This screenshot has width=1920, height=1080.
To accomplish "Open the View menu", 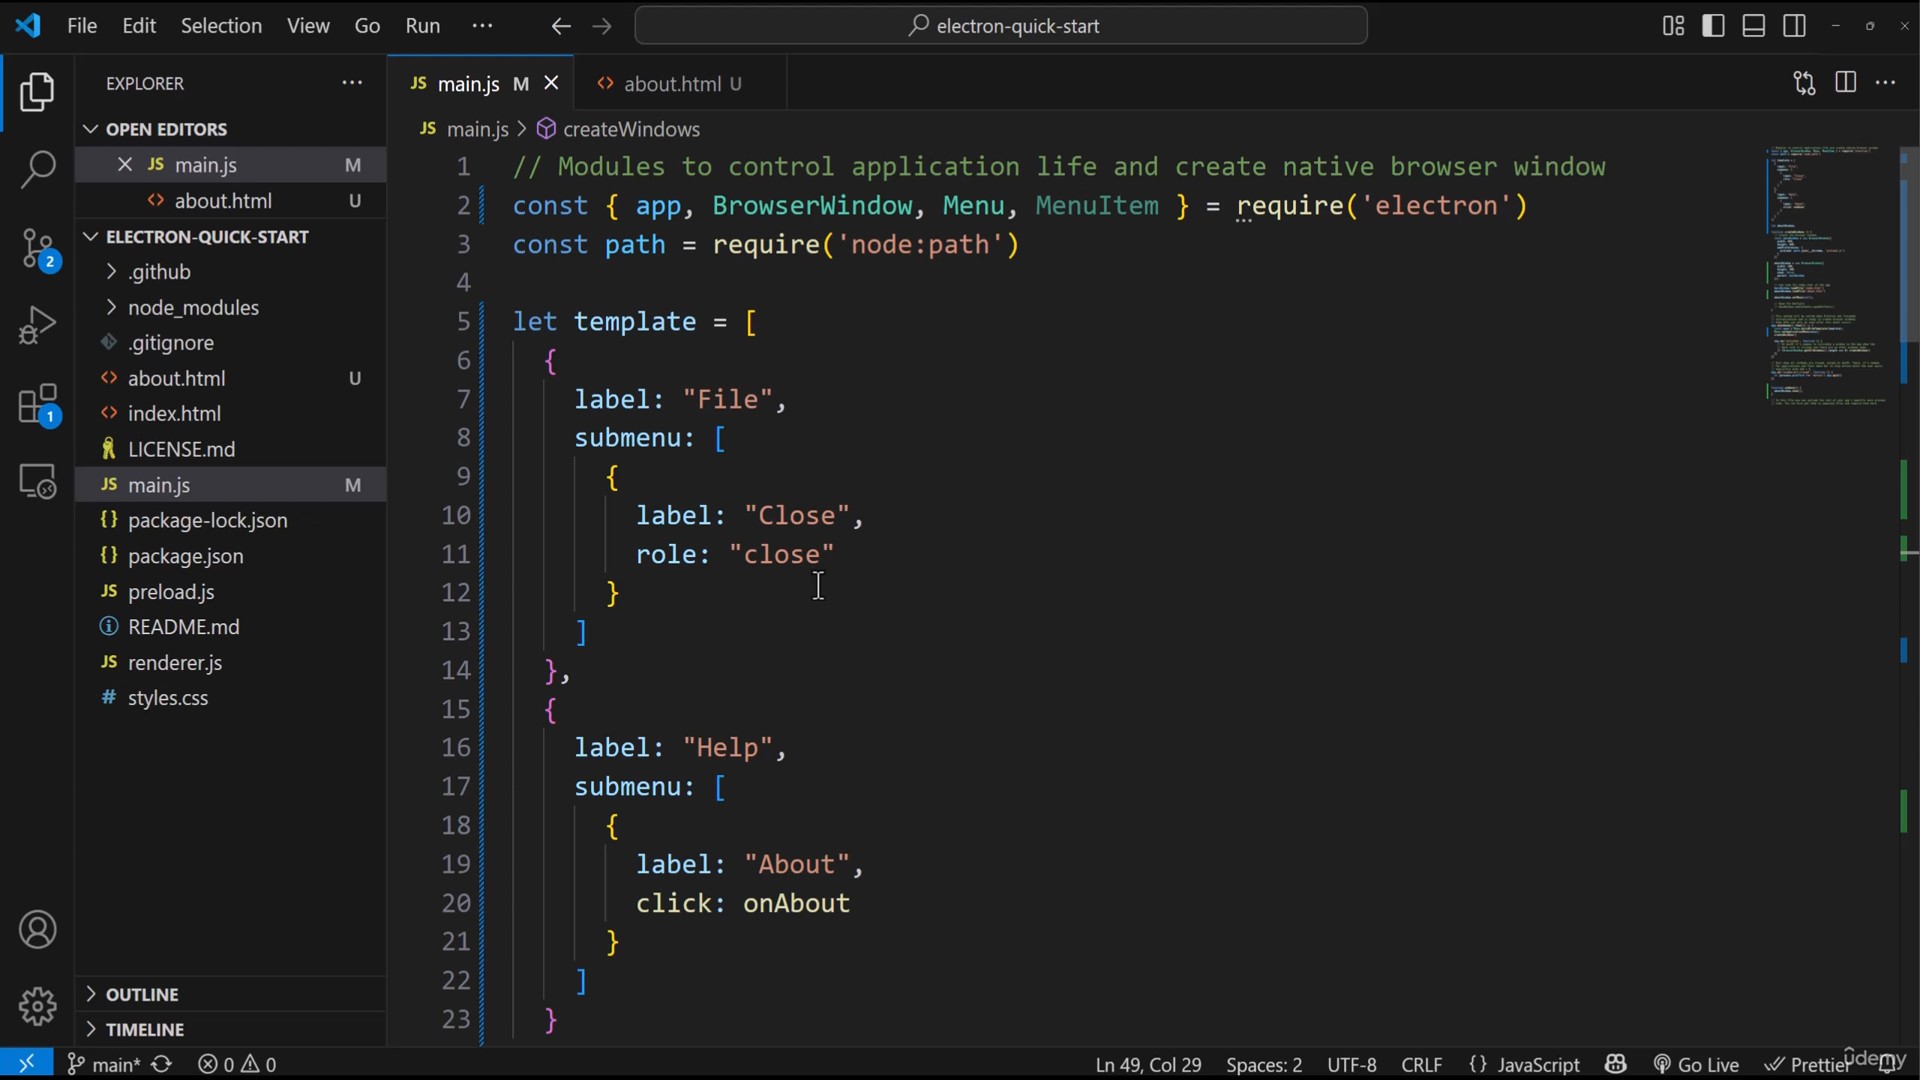I will tap(308, 26).
